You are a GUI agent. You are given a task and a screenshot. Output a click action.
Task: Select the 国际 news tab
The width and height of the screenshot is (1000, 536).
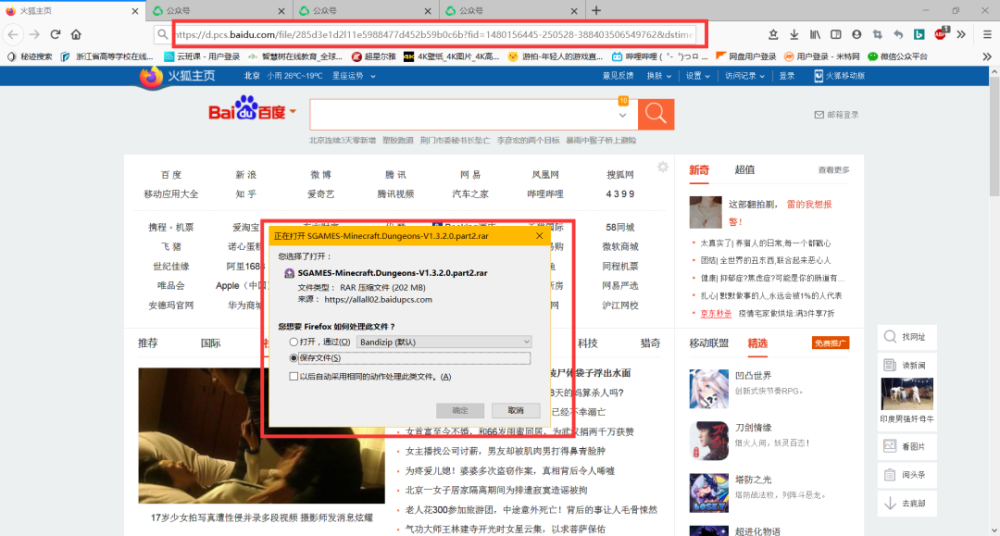(x=210, y=343)
